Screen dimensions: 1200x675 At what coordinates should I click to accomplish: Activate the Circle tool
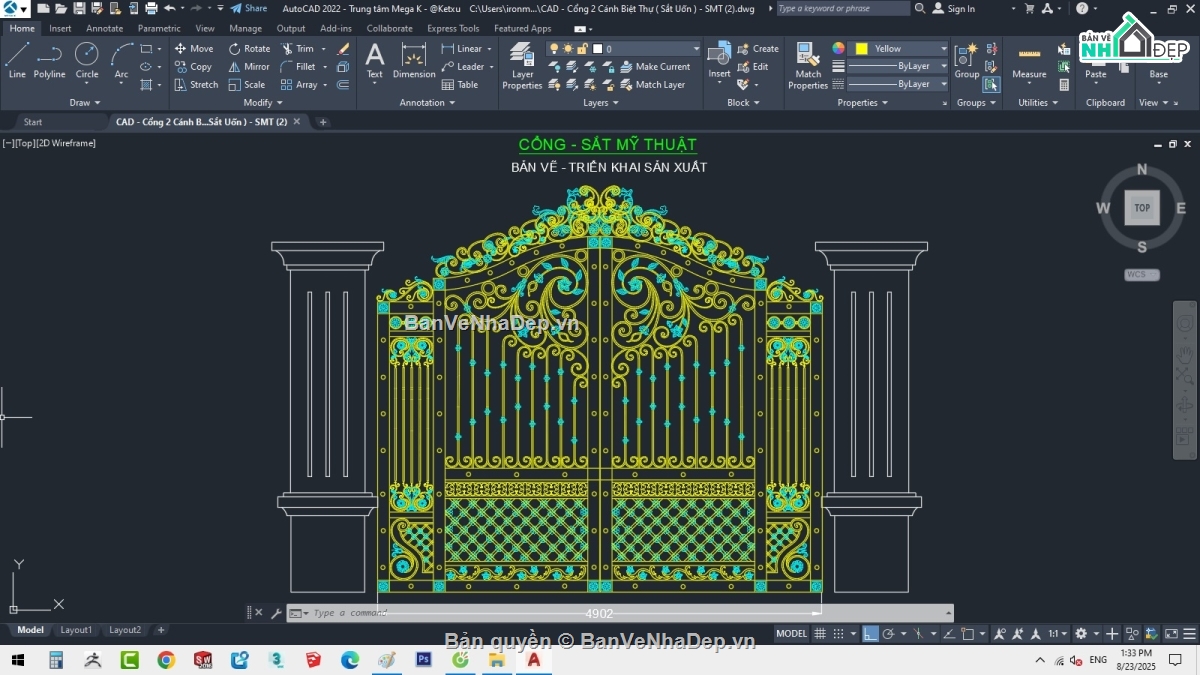pos(87,62)
